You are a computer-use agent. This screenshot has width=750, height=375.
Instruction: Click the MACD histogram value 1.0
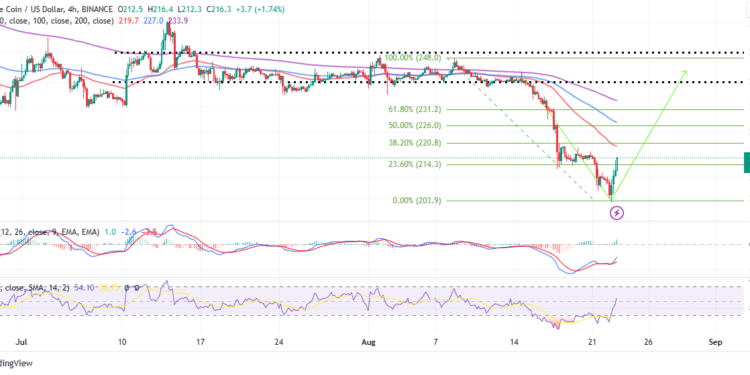click(110, 232)
